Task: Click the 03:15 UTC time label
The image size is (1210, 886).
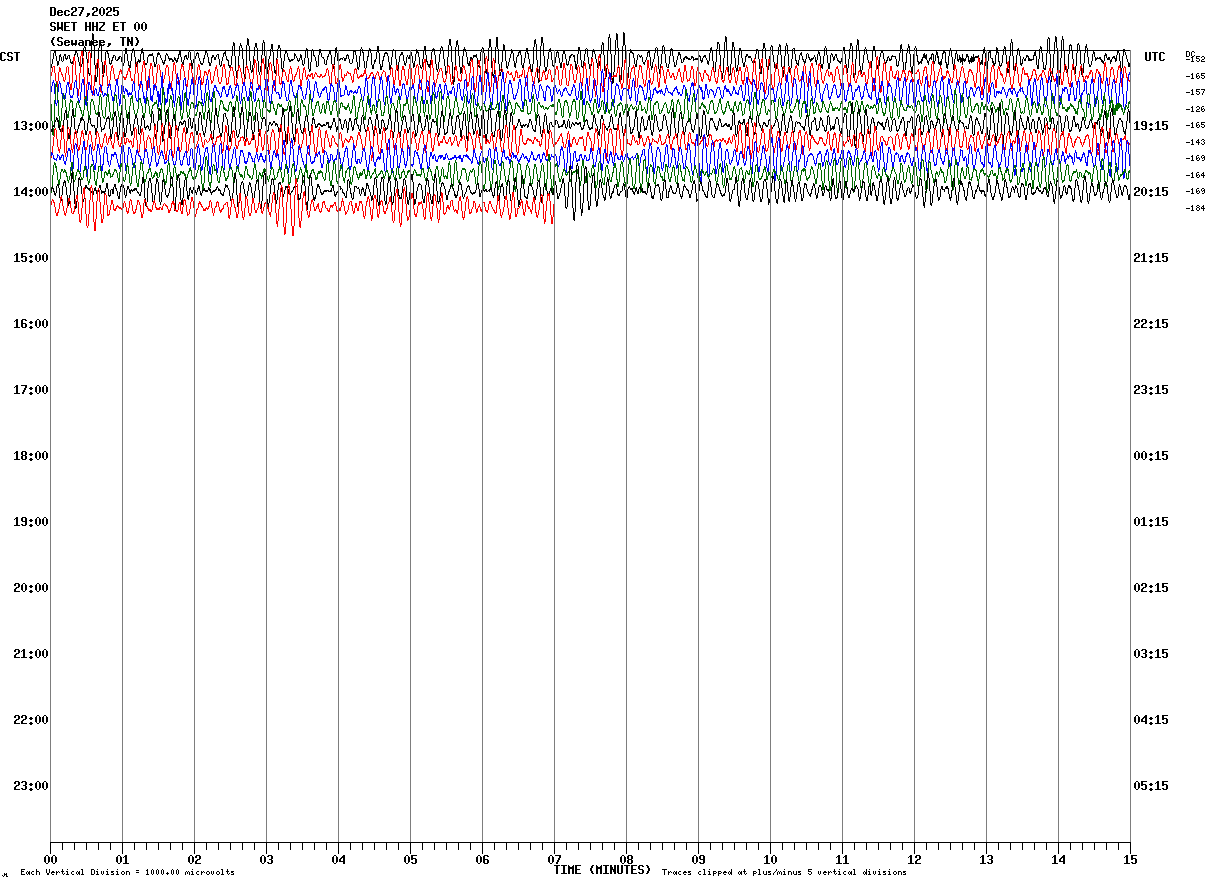Action: pos(1151,654)
